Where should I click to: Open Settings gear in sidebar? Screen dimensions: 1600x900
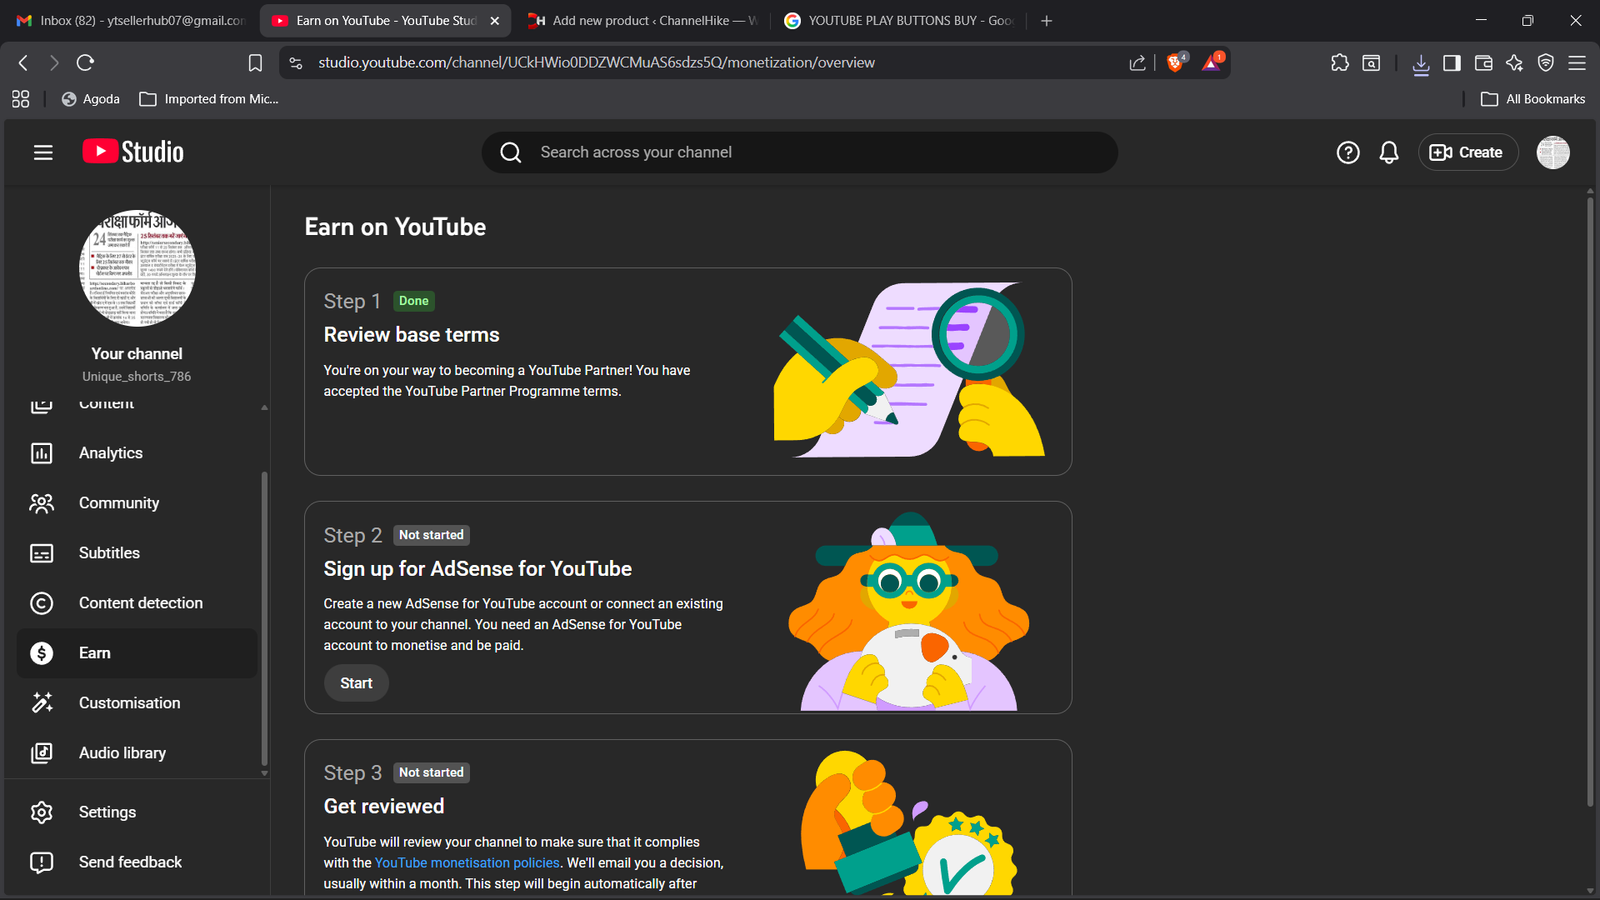(x=107, y=812)
